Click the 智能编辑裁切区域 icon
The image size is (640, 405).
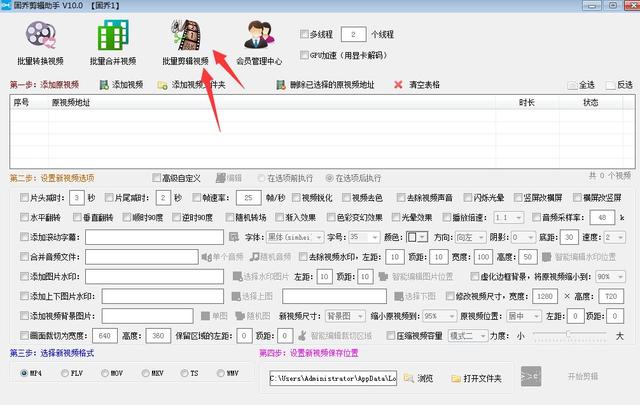(x=302, y=336)
